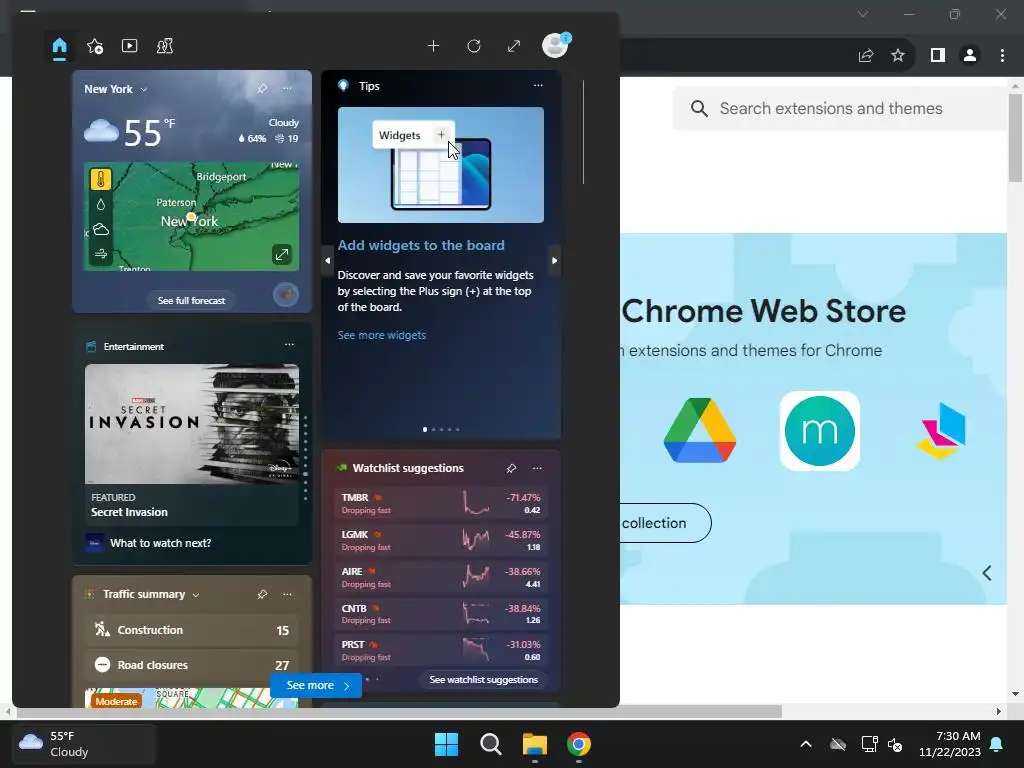Click the See more button

(x=316, y=686)
